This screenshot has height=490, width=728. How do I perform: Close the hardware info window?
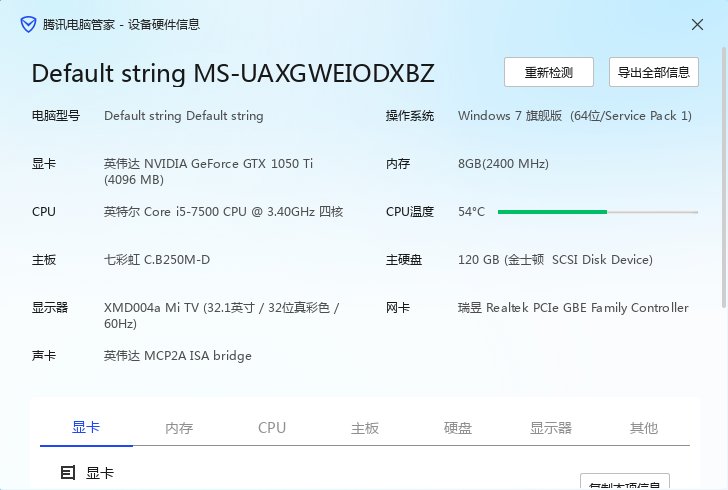point(697,25)
